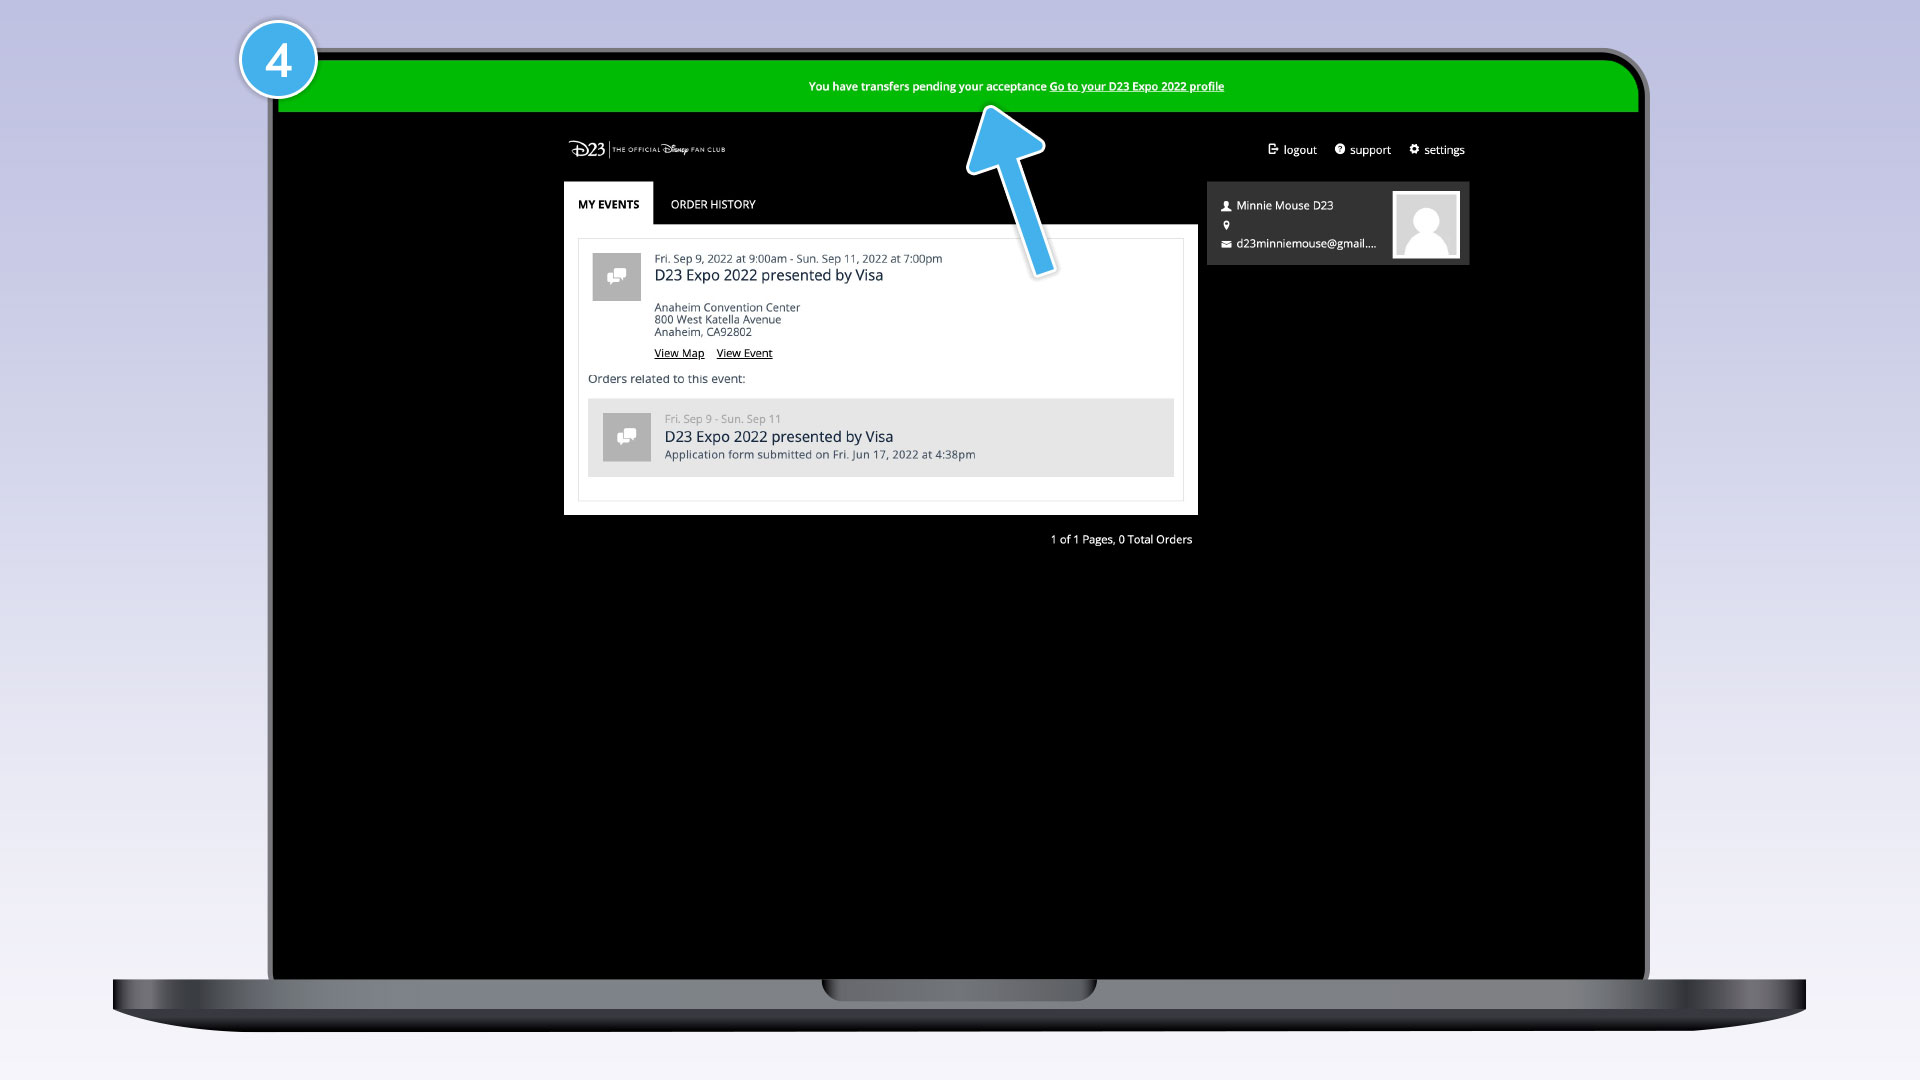The image size is (1920, 1080).
Task: Click the location pin icon in the profile card
Action: tap(1226, 225)
